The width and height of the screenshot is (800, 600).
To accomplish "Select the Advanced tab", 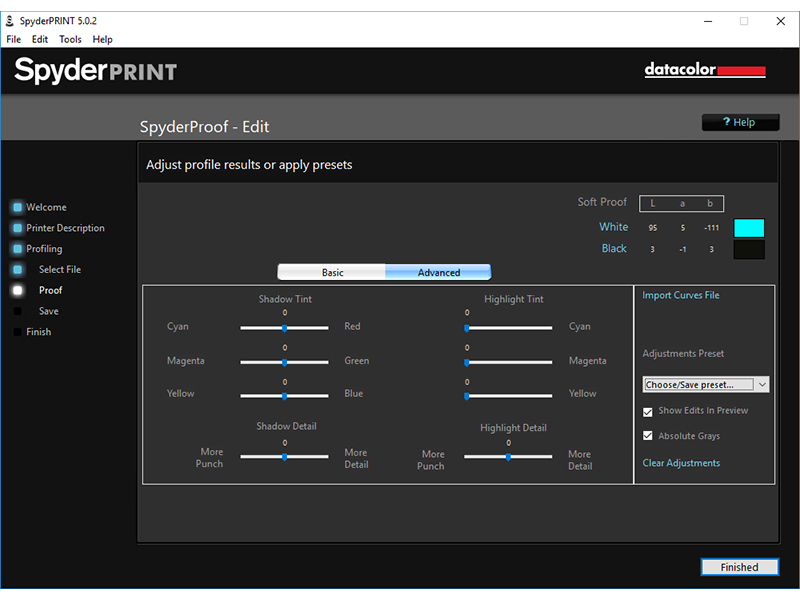I will pyautogui.click(x=438, y=272).
